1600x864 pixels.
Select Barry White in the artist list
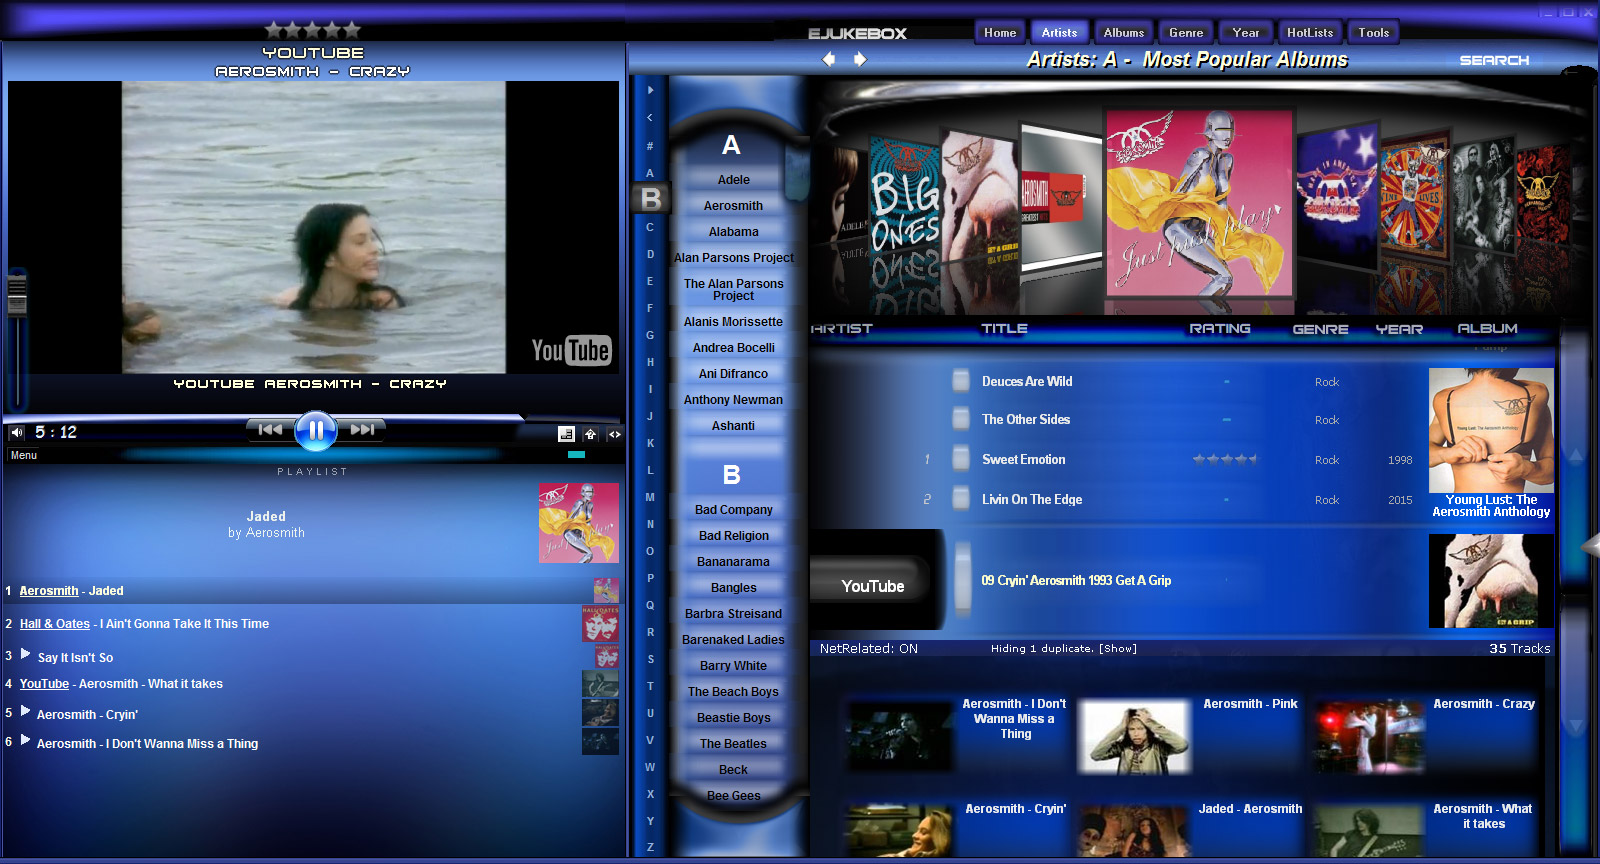(733, 666)
